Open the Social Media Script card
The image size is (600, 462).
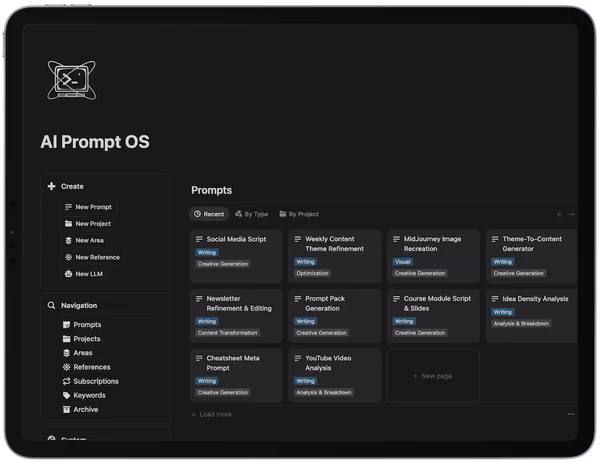coord(236,256)
